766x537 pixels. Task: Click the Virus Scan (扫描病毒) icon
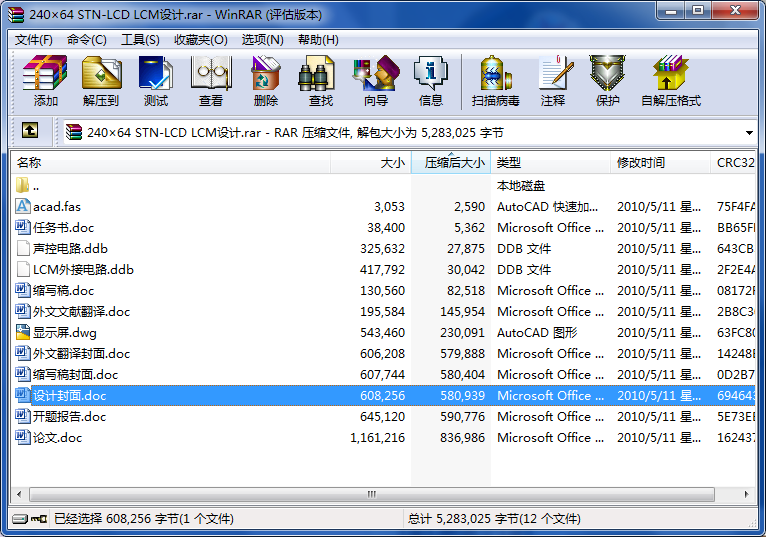495,73
